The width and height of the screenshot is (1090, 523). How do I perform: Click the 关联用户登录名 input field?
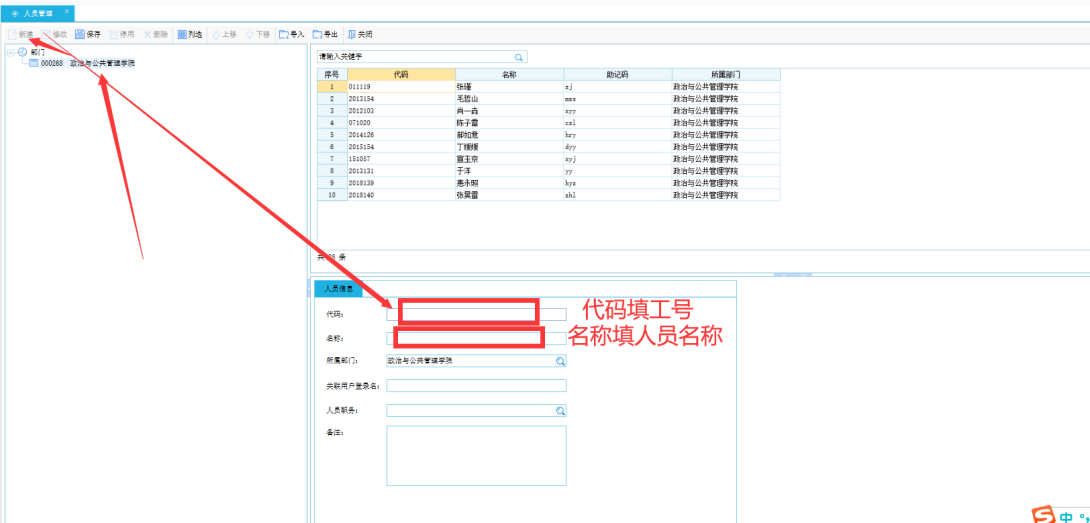pyautogui.click(x=476, y=386)
